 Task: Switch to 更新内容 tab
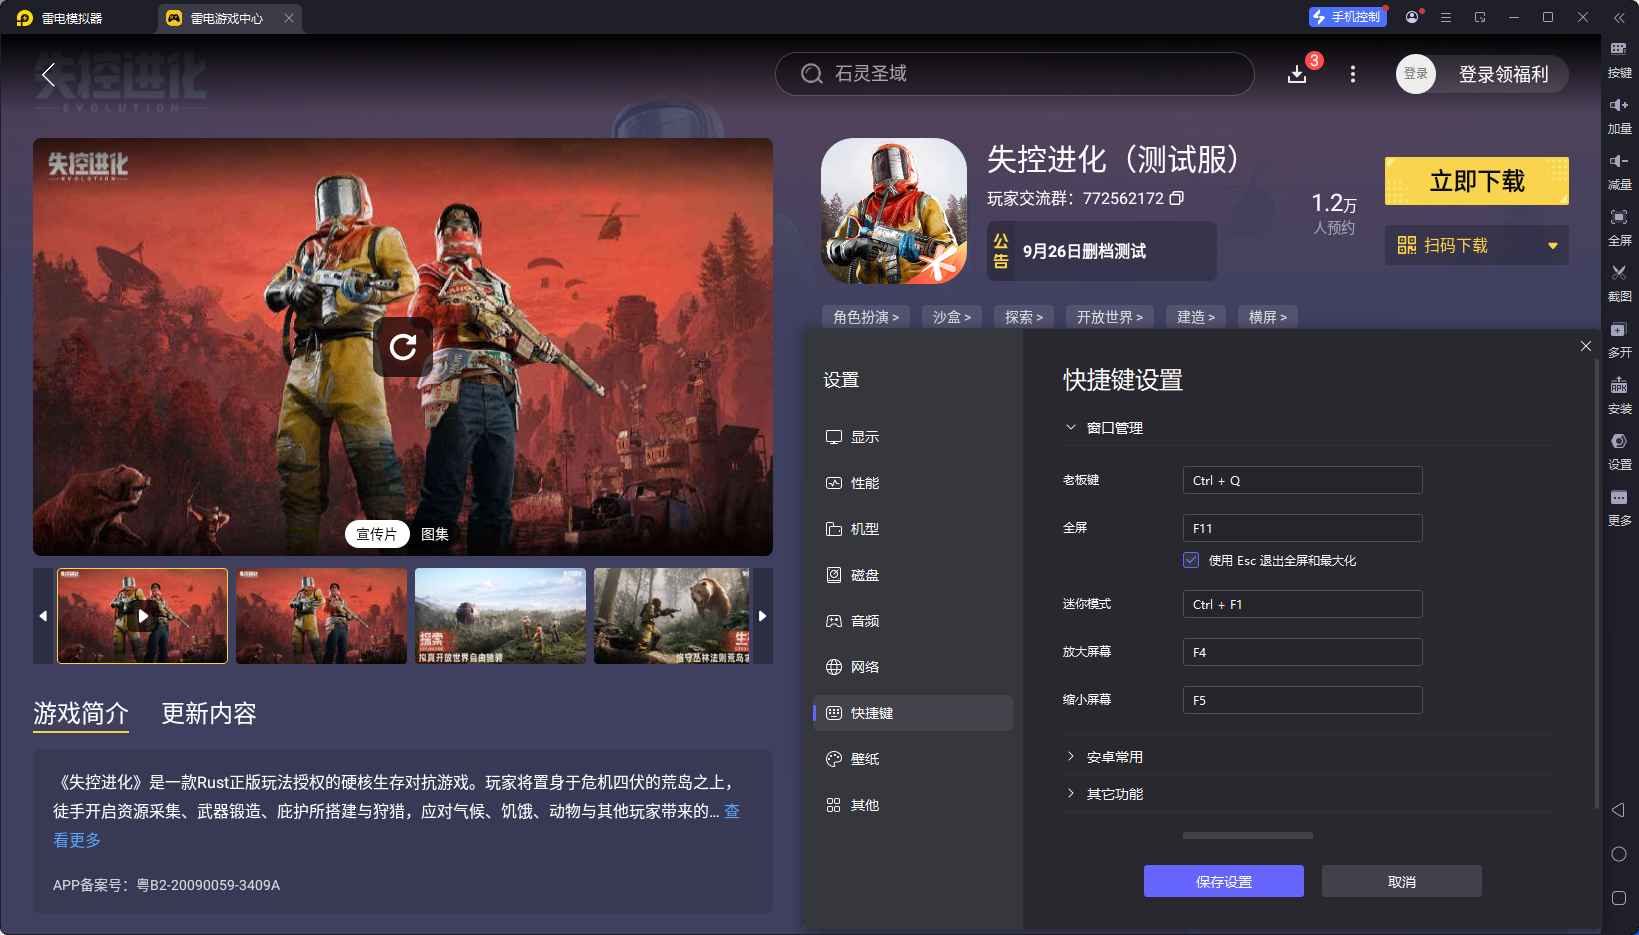pos(209,713)
